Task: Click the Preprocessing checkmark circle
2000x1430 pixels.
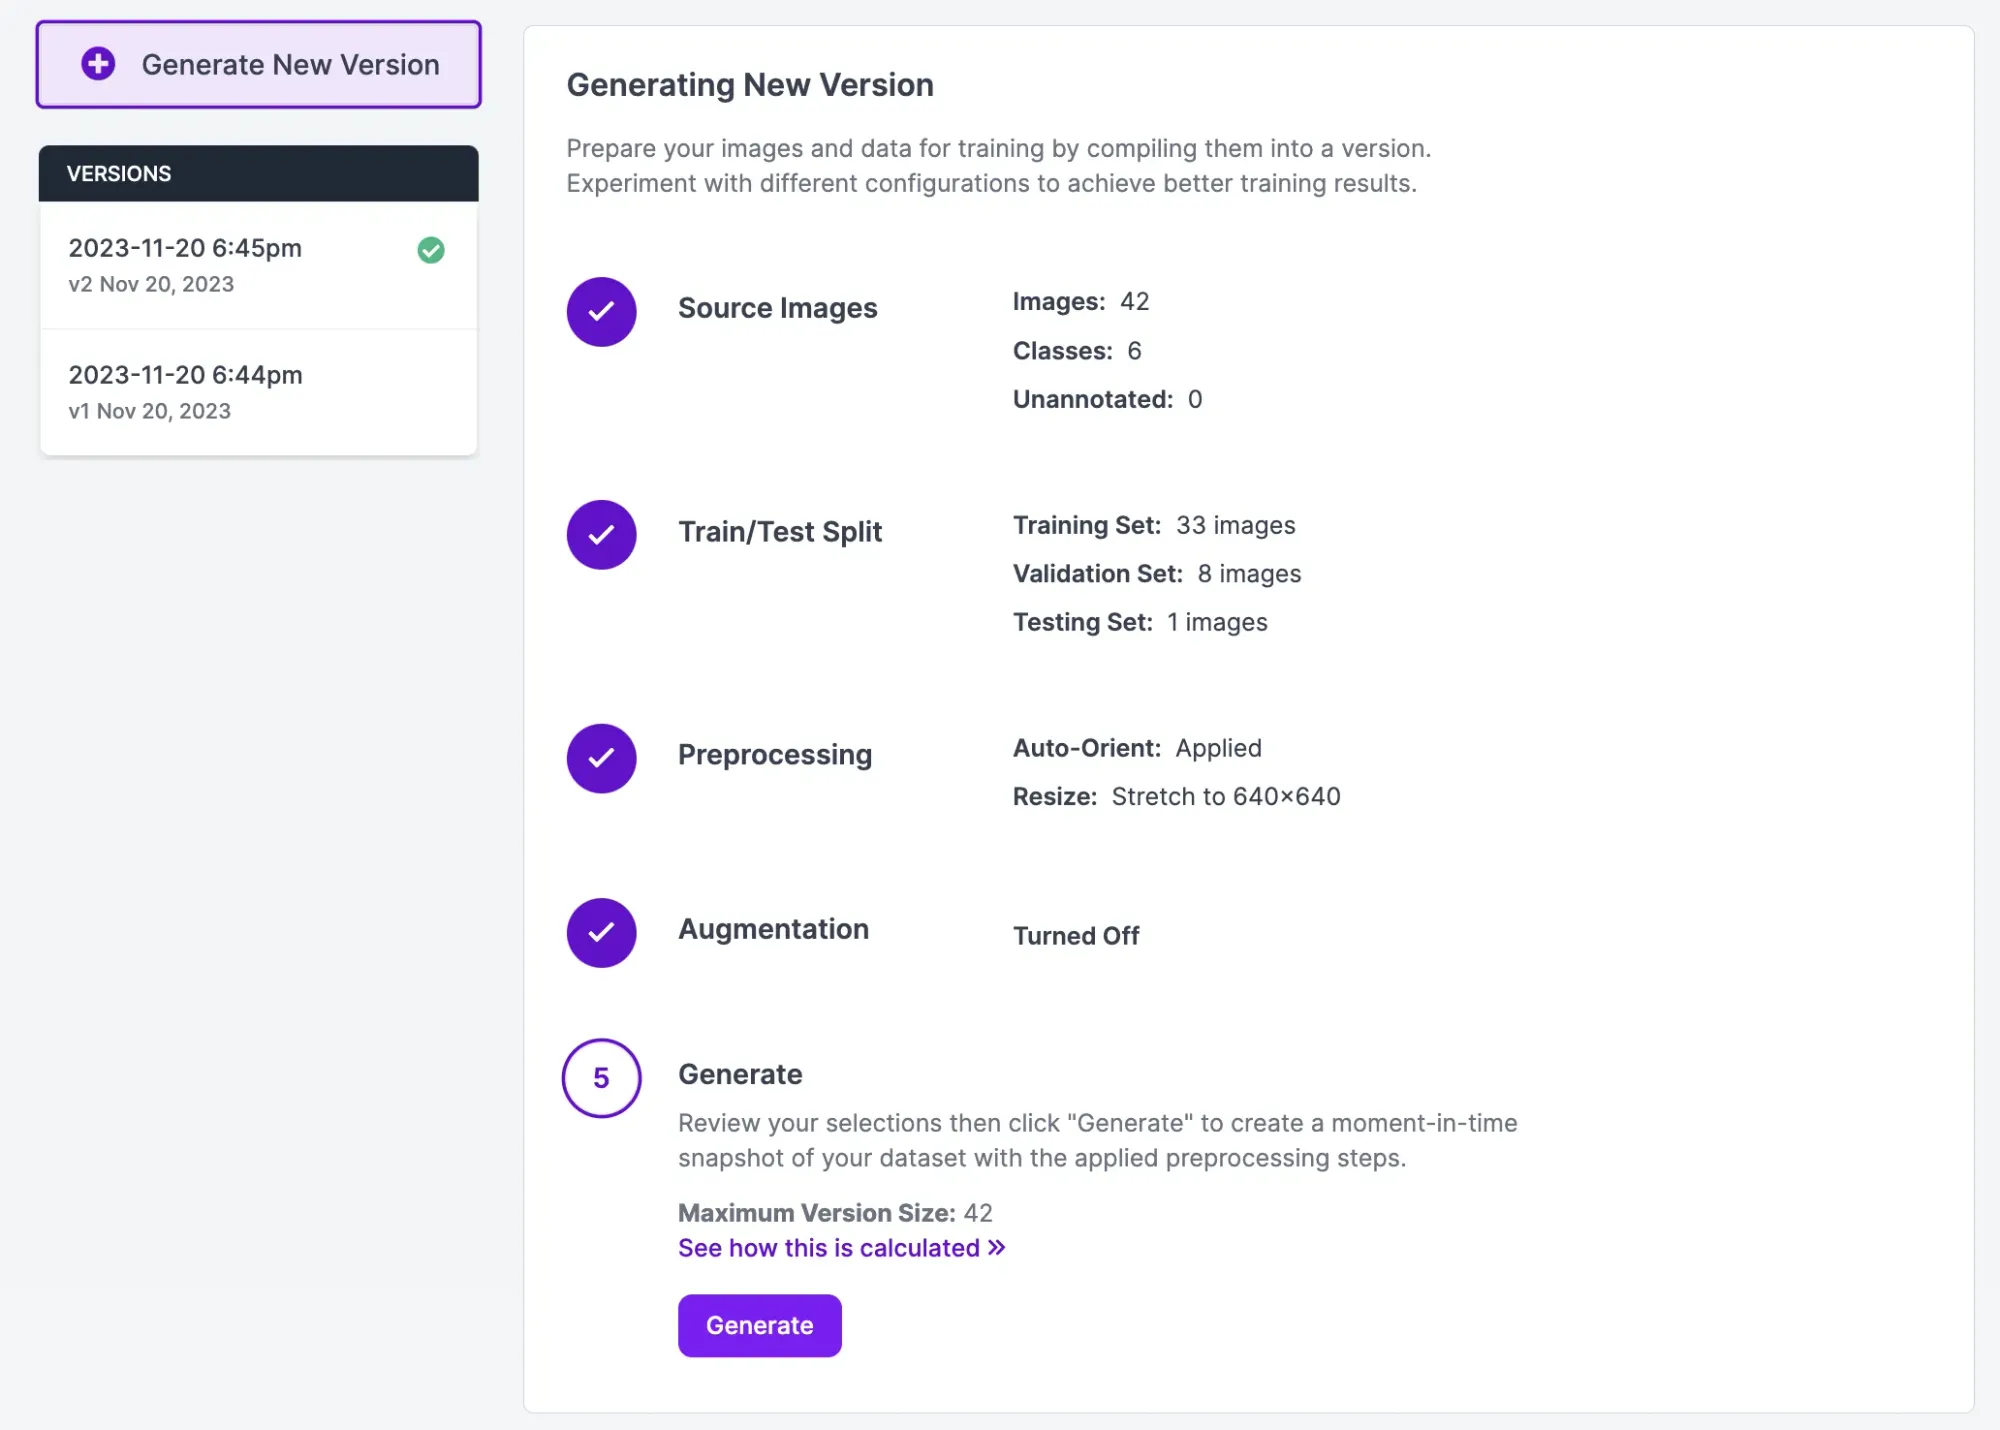Action: coord(601,758)
